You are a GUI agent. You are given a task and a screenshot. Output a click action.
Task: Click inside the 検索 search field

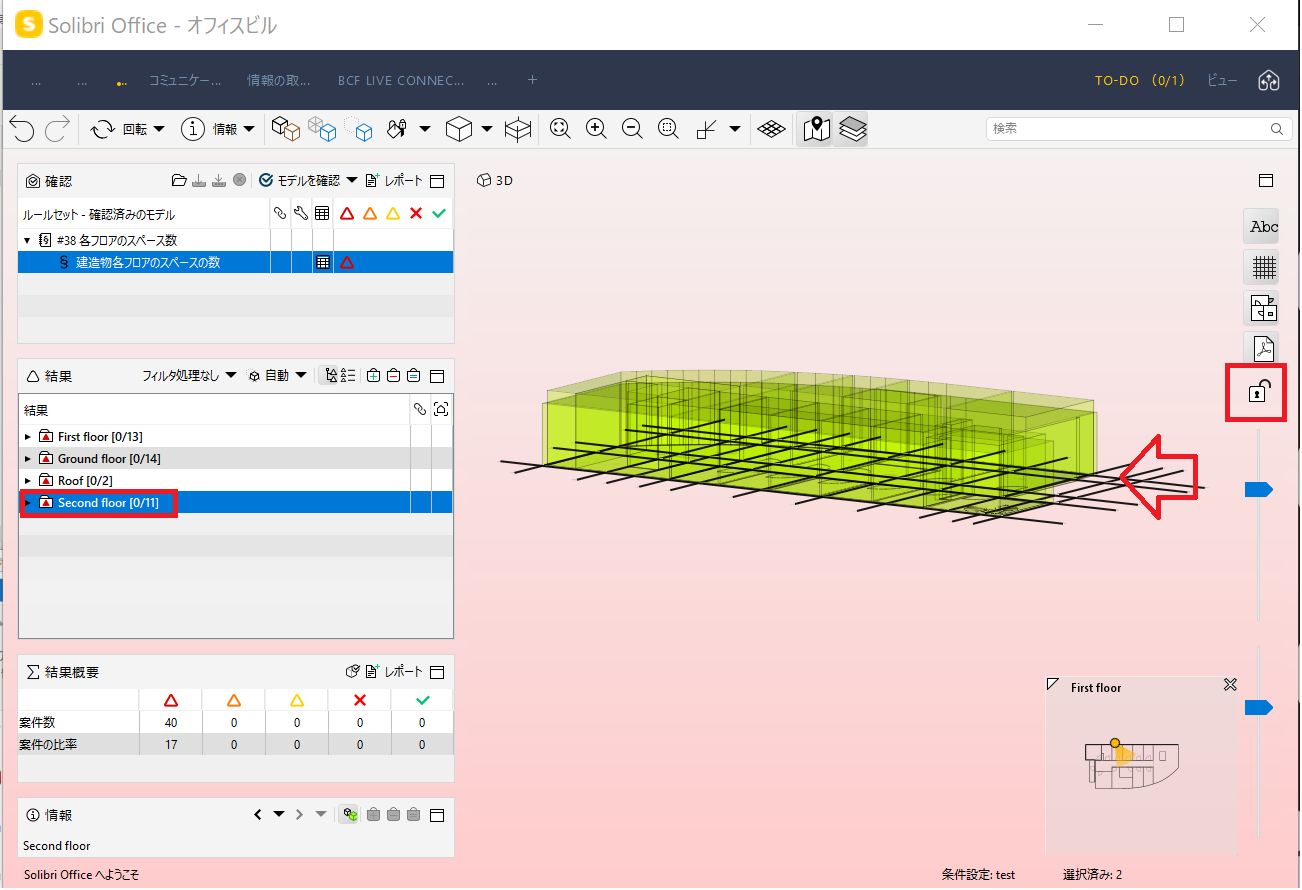click(x=1129, y=129)
